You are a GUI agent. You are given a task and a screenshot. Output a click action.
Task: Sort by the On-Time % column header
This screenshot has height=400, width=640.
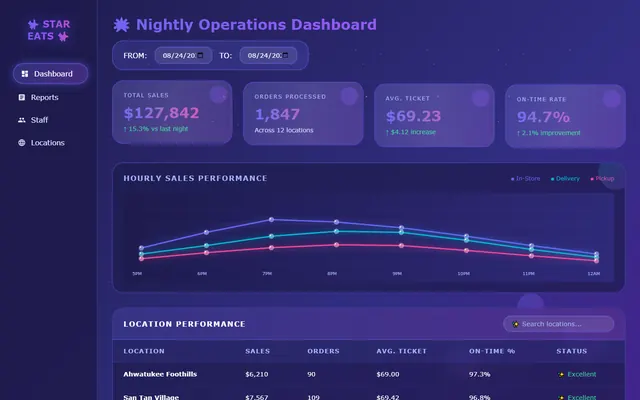(x=492, y=351)
